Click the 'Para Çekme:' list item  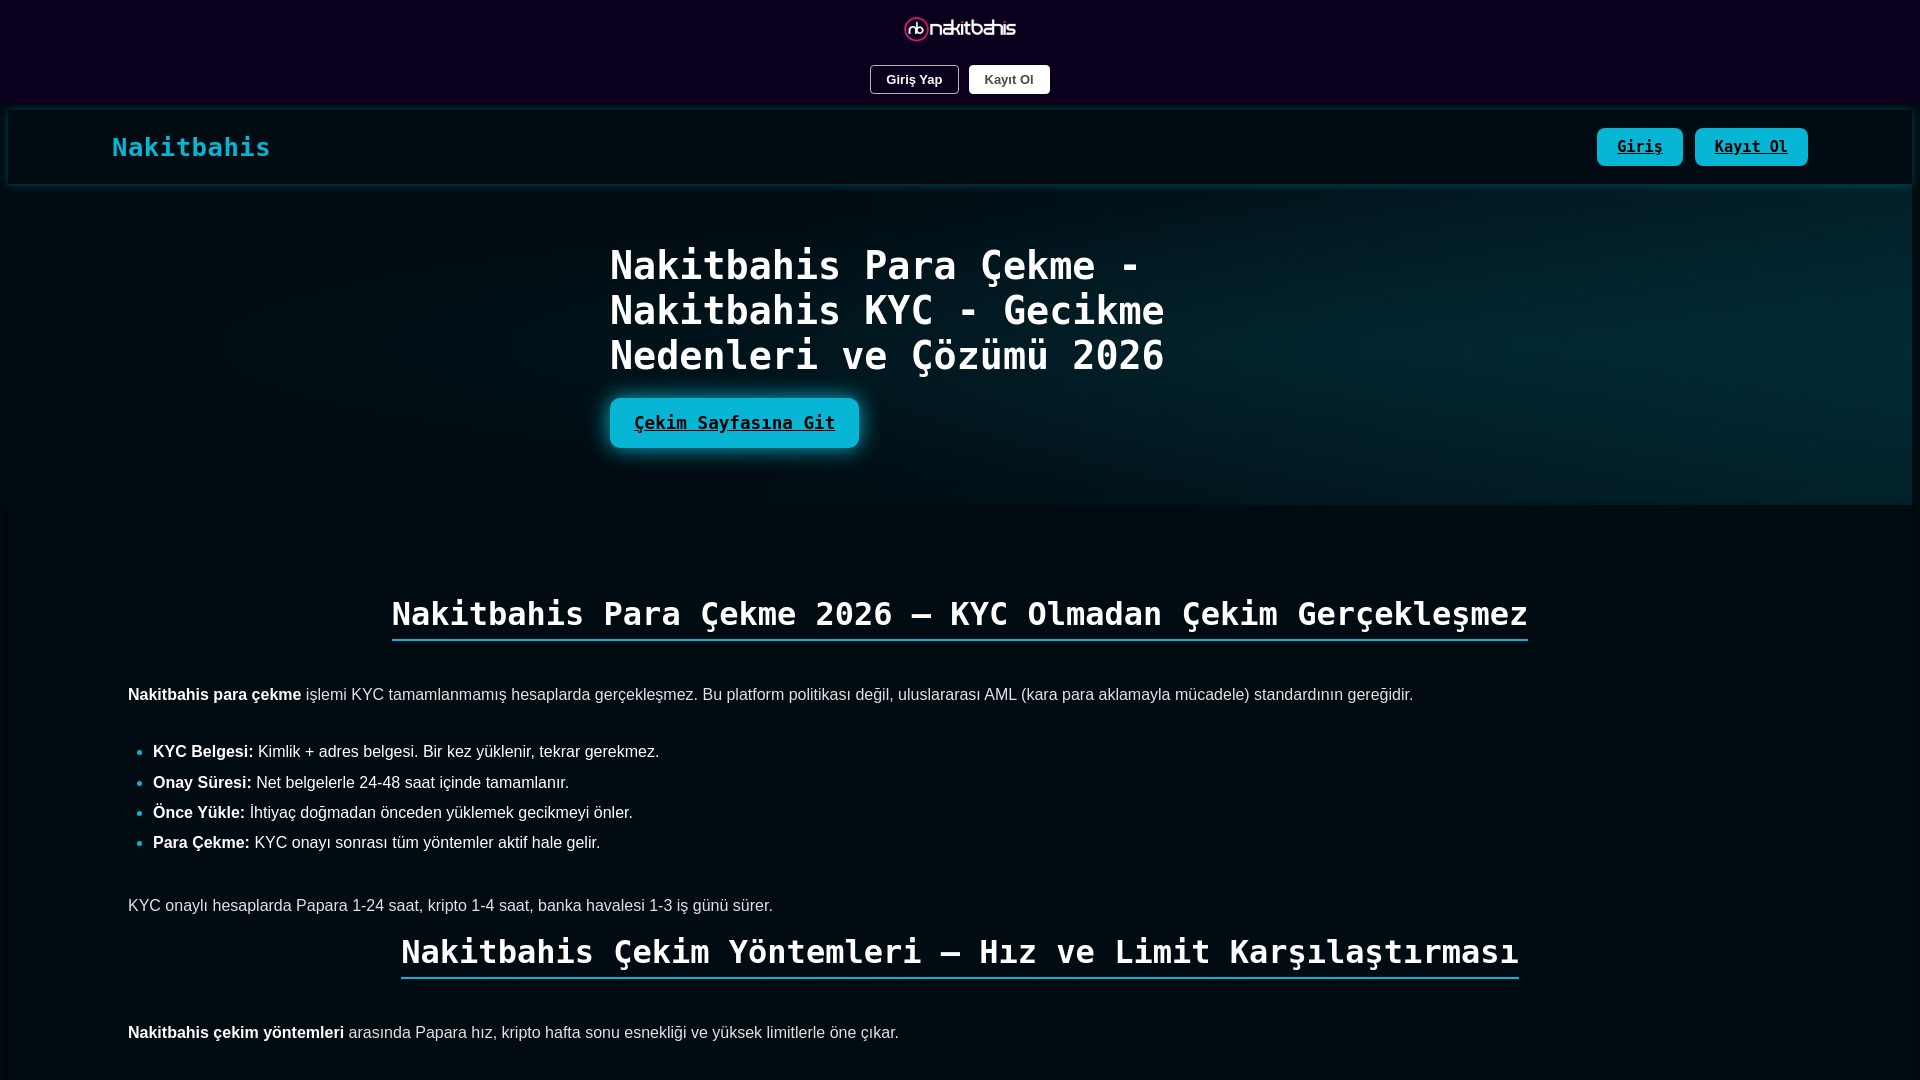(x=377, y=842)
